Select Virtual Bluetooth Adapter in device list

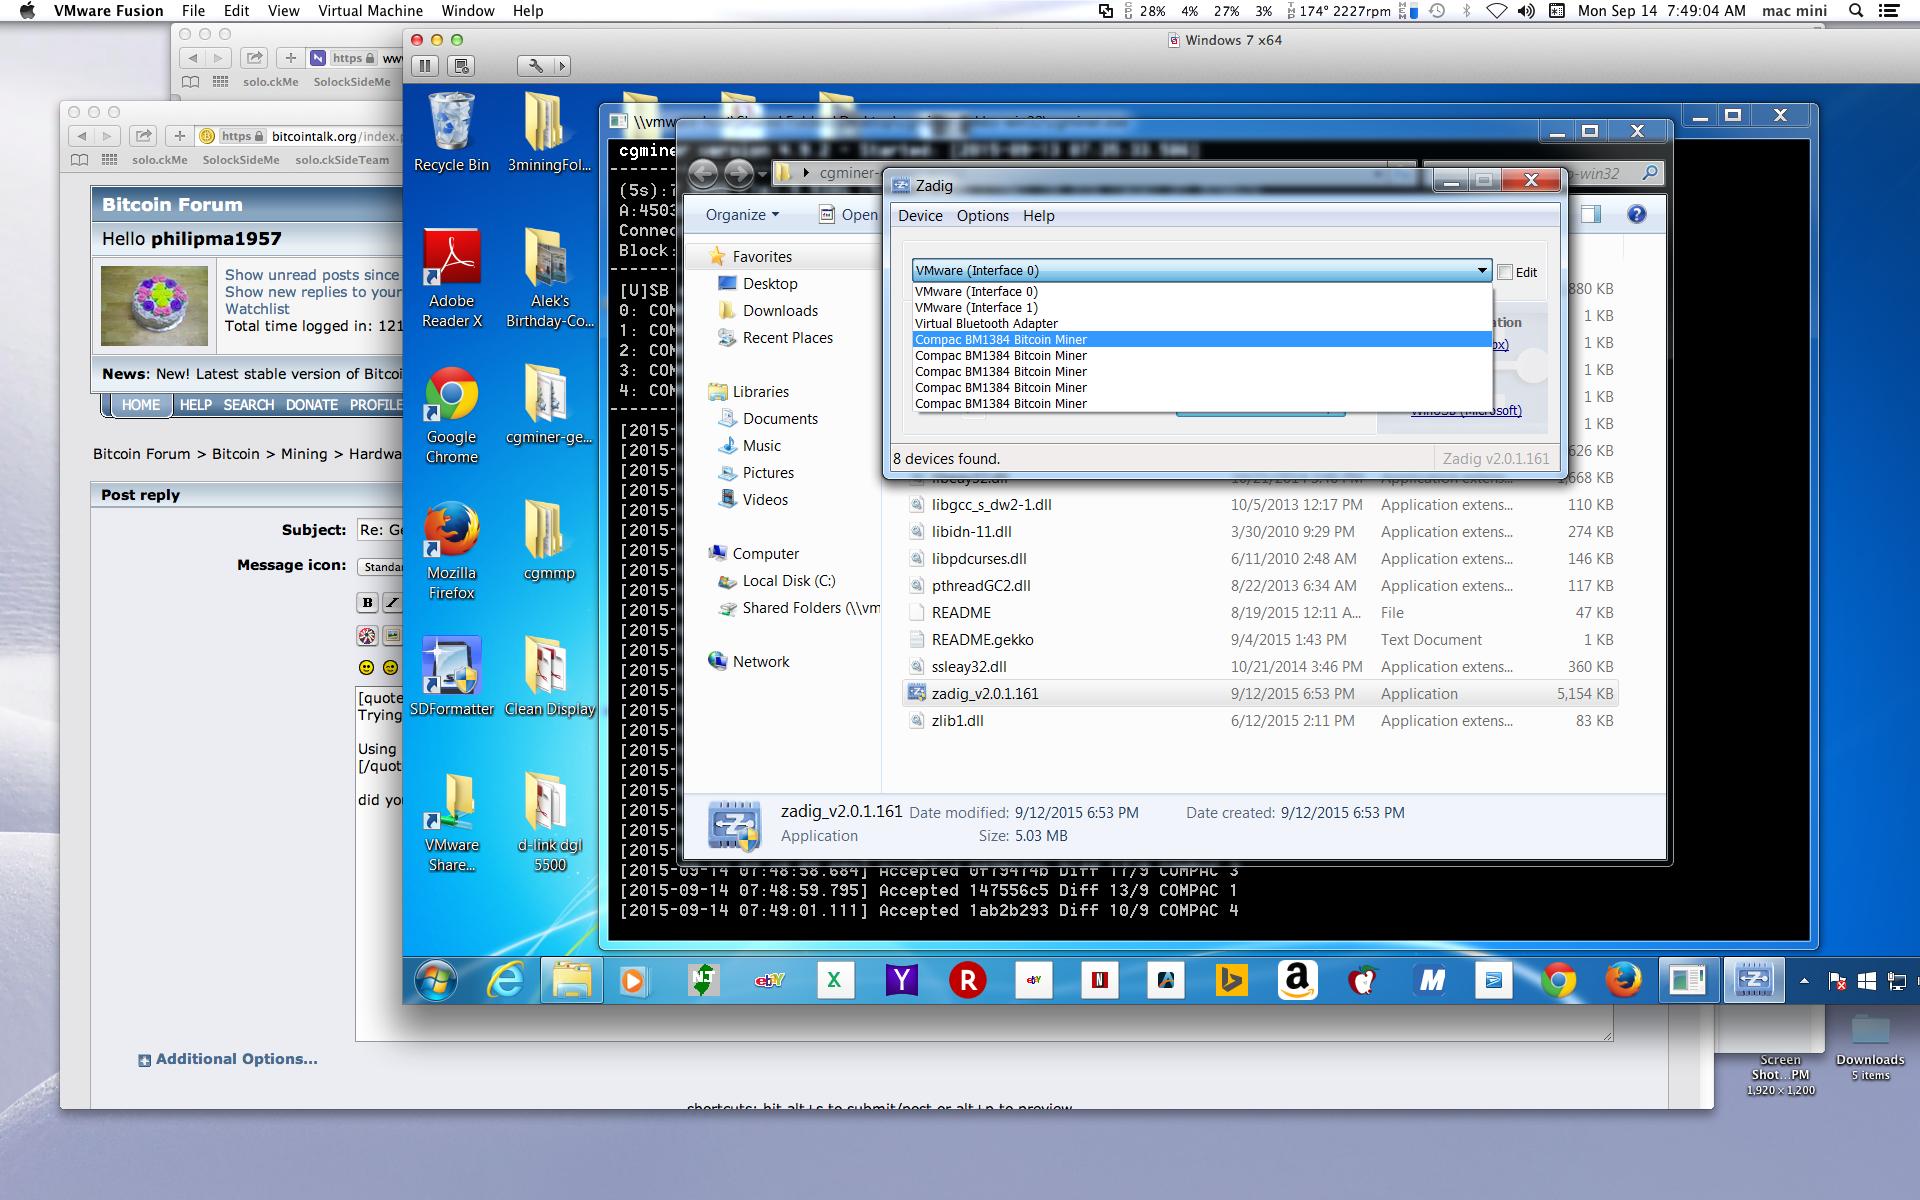click(x=1202, y=324)
